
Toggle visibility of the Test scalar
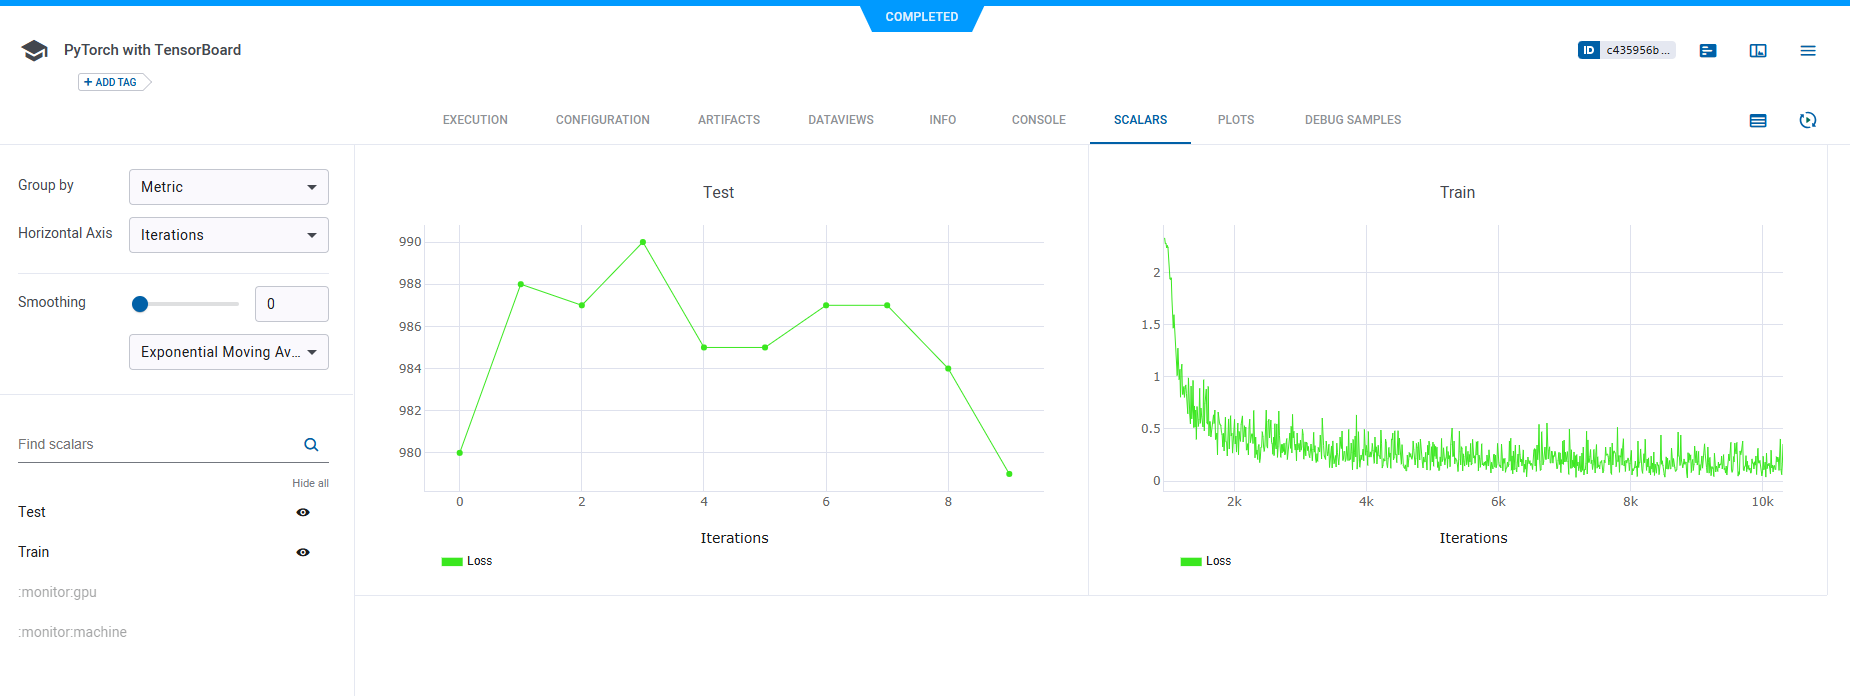click(303, 512)
